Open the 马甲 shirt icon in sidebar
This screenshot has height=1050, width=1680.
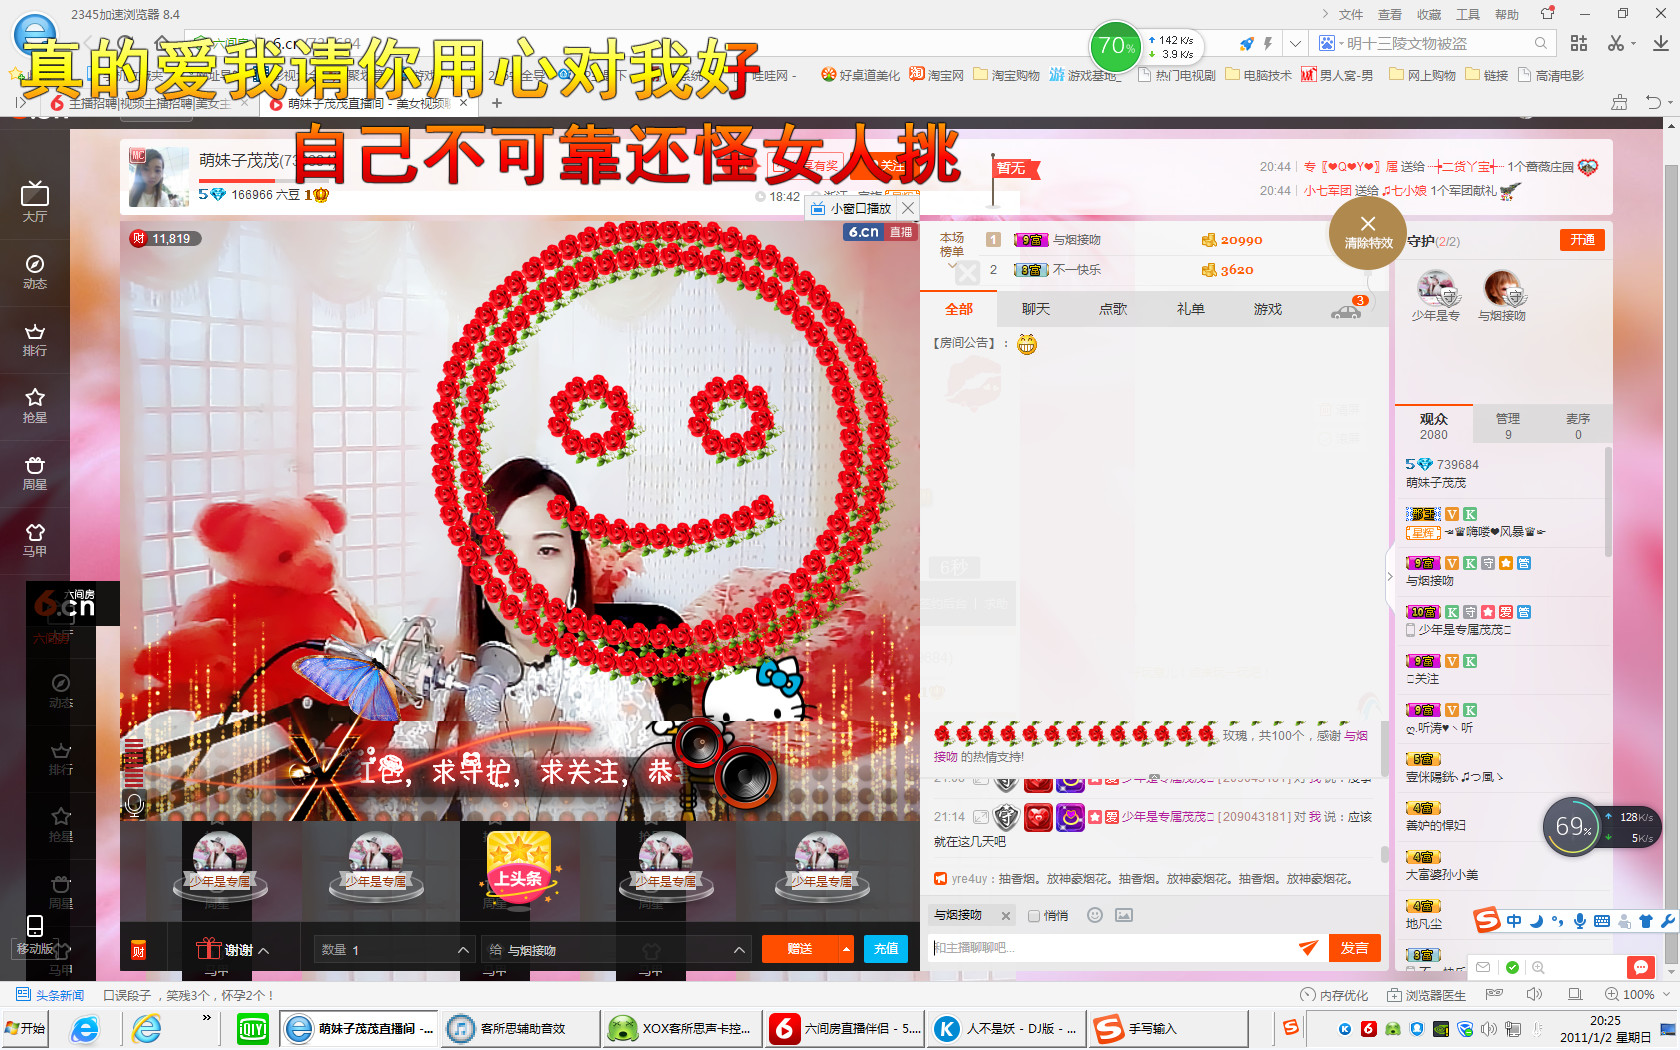[x=35, y=539]
